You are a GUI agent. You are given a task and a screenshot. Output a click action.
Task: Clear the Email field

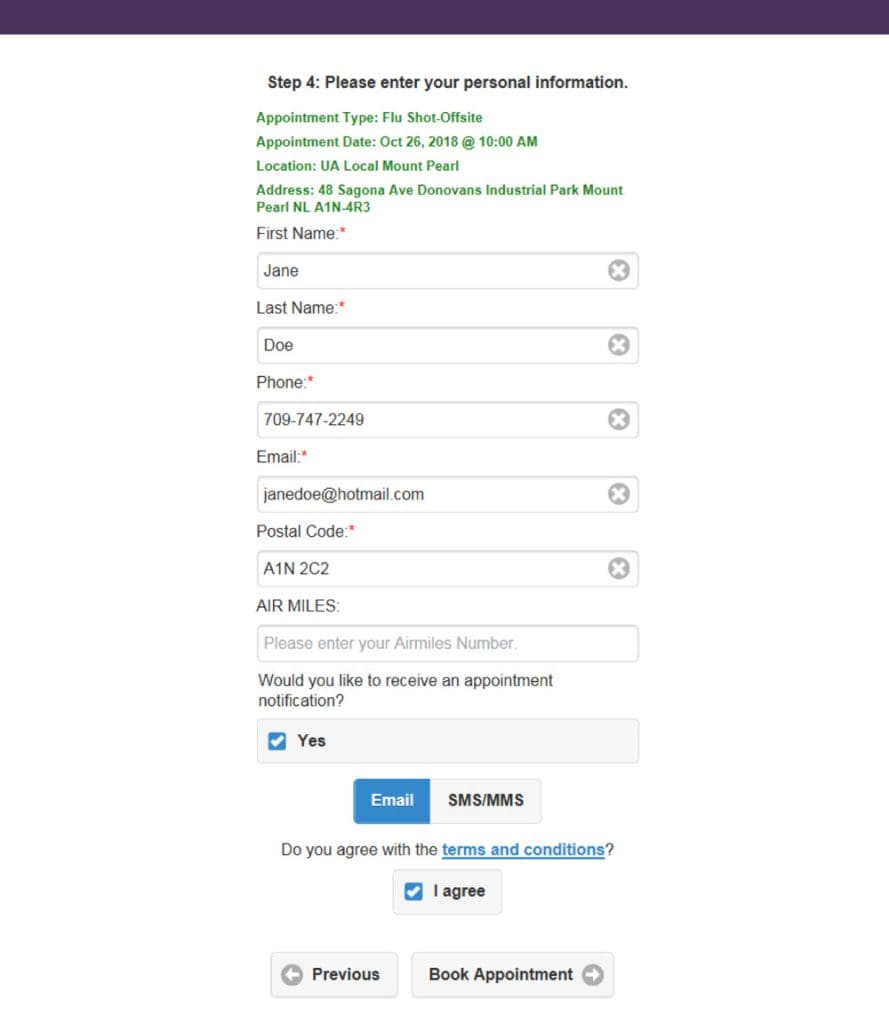619,494
